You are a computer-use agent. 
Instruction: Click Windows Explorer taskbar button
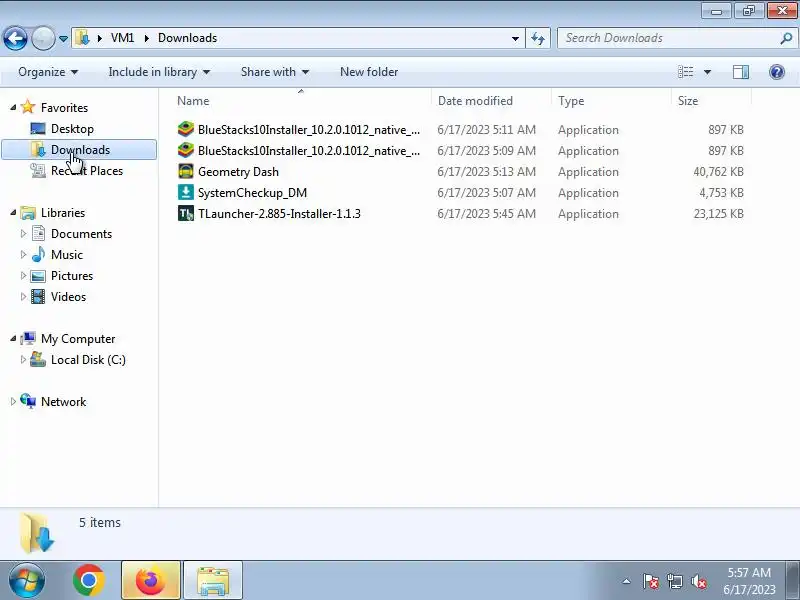[212, 580]
